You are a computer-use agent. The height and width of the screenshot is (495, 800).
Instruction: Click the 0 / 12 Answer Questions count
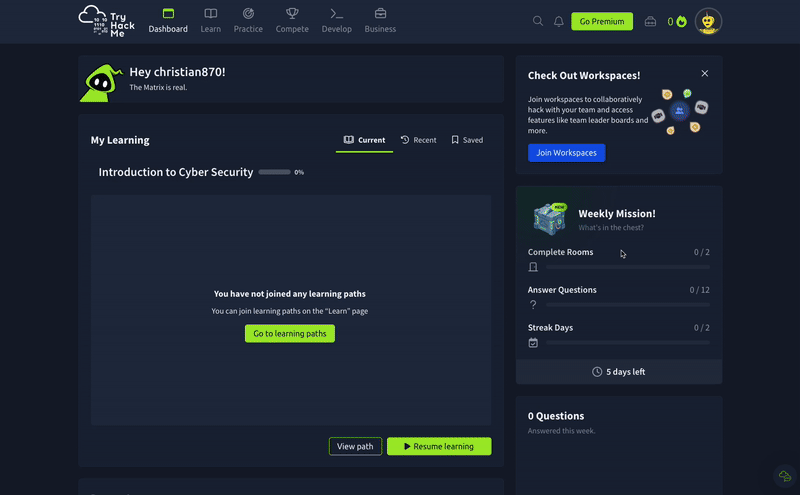pyautogui.click(x=699, y=290)
